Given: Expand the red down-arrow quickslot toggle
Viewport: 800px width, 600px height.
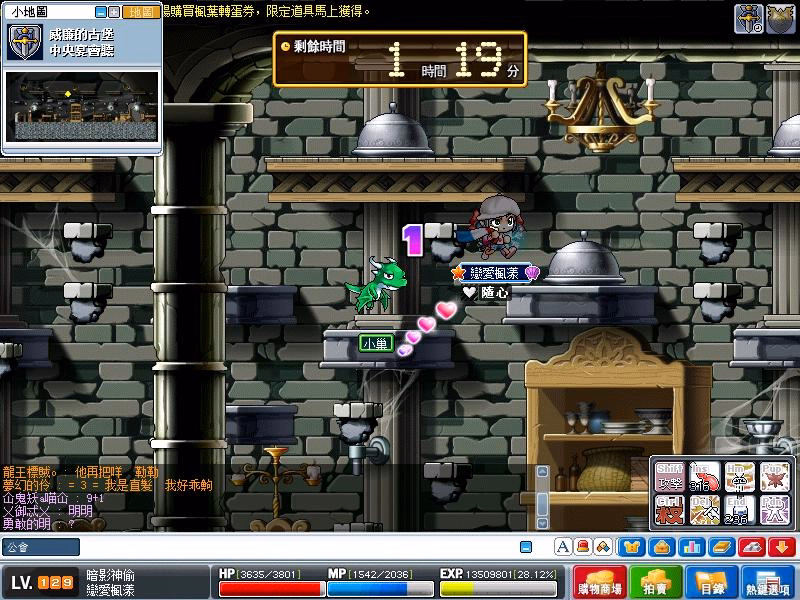Looking at the screenshot, I should 781,547.
